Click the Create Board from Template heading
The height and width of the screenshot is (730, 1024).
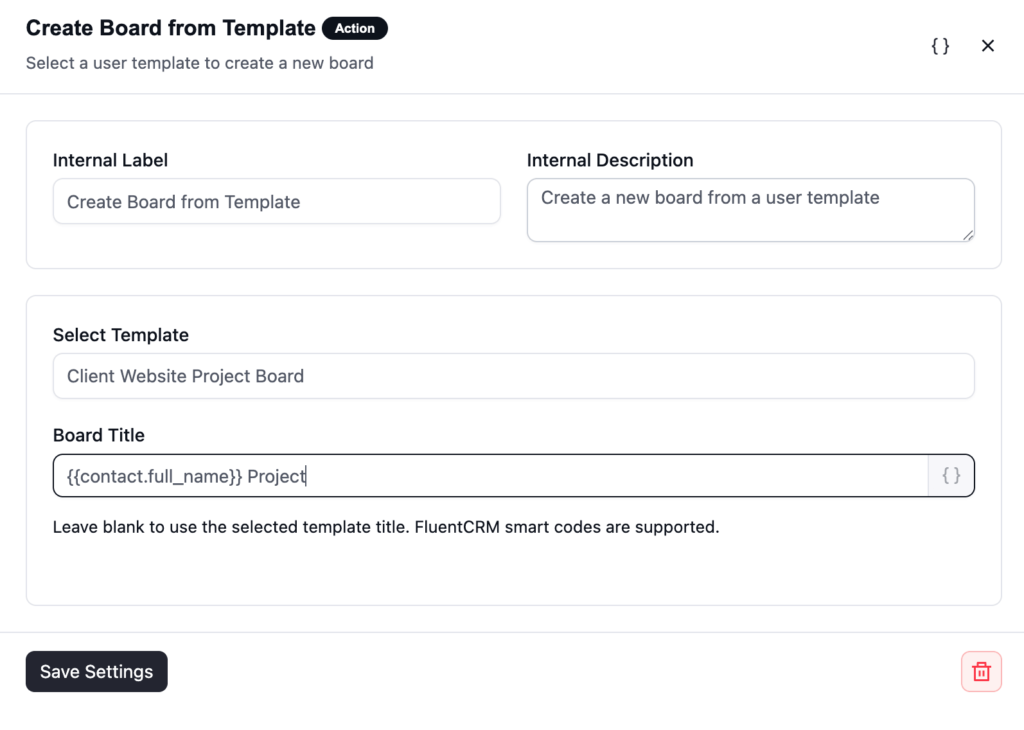click(x=170, y=28)
